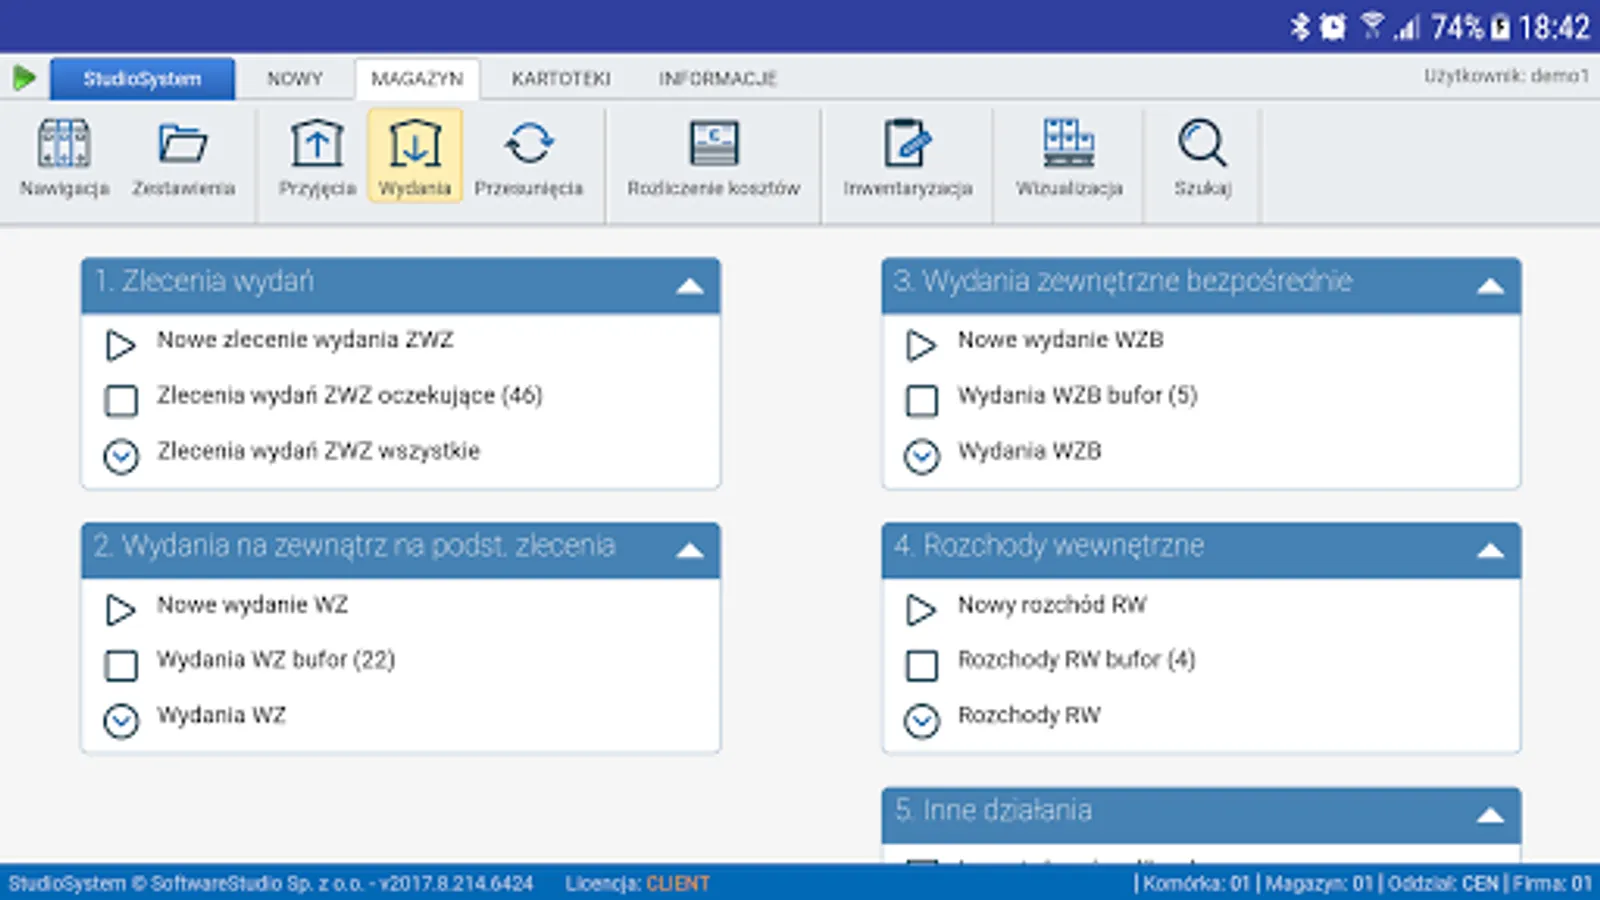Image resolution: width=1600 pixels, height=900 pixels.
Task: Switch to the KARTOTEKI tab
Action: tap(561, 78)
